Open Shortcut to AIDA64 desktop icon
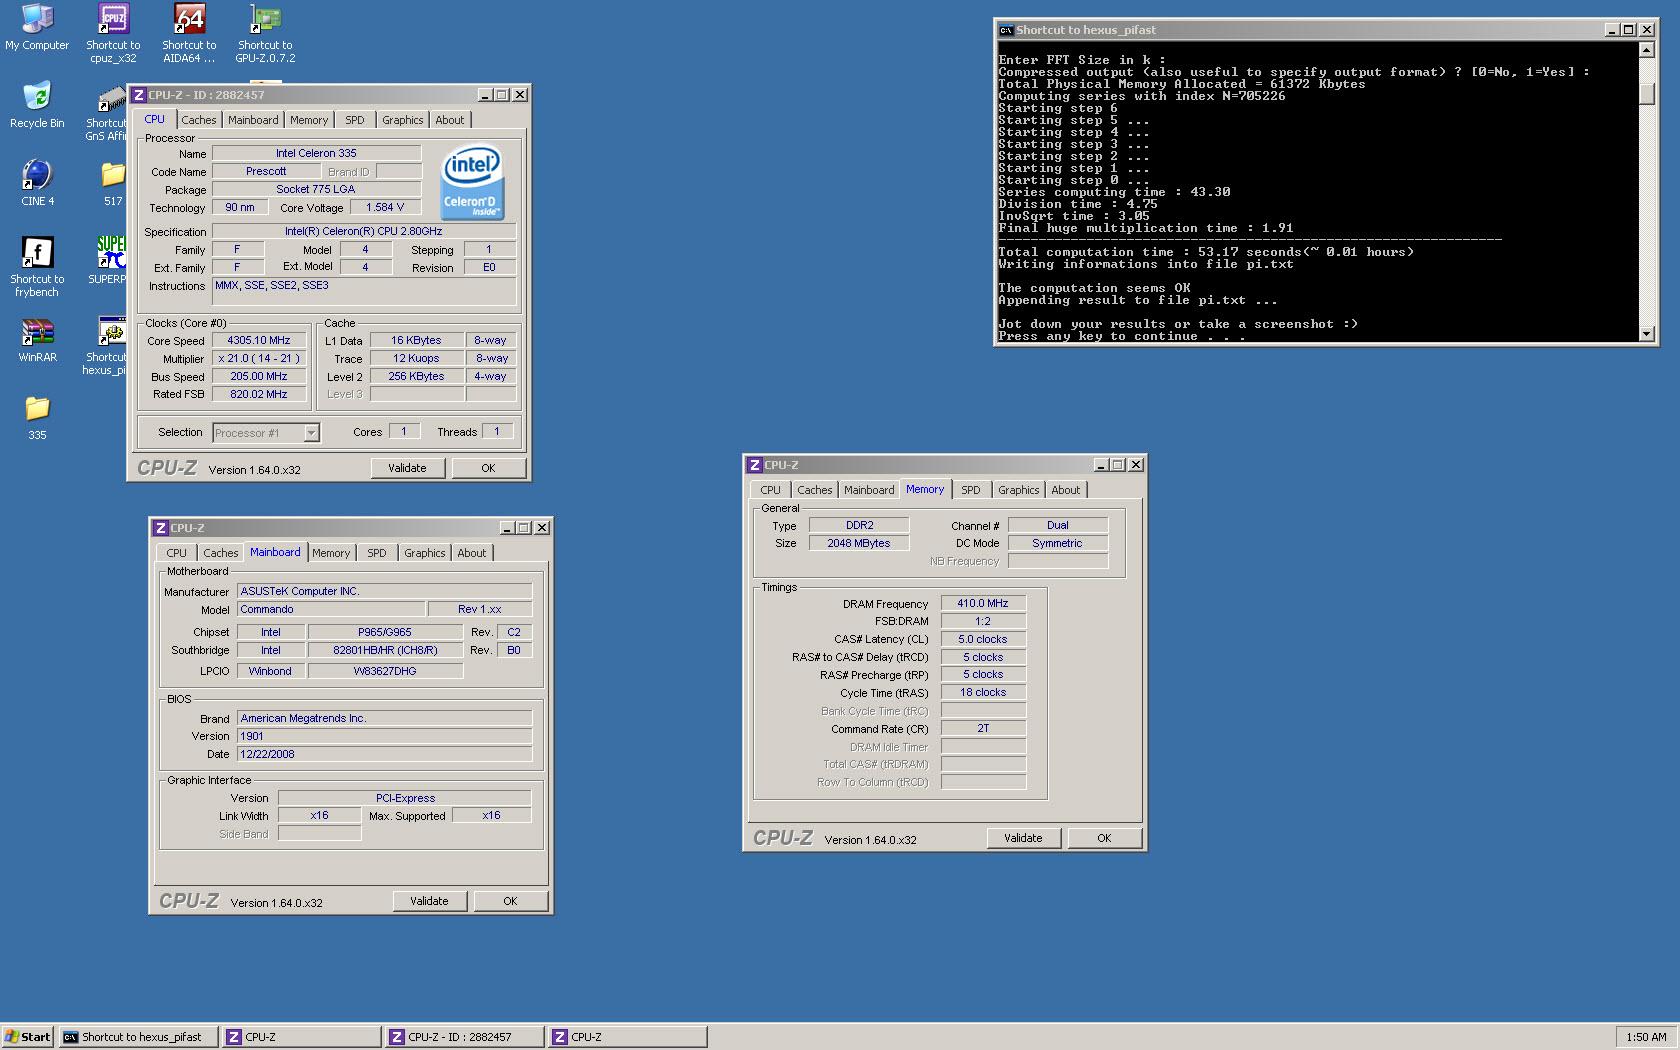 tap(189, 33)
